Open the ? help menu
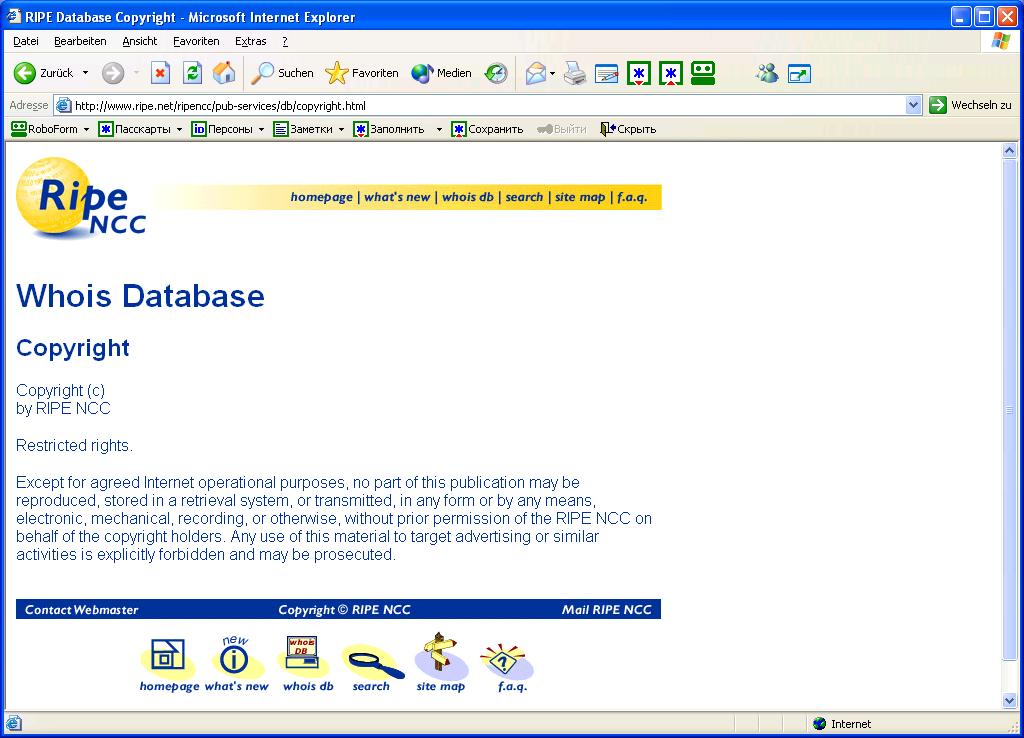 click(x=285, y=41)
